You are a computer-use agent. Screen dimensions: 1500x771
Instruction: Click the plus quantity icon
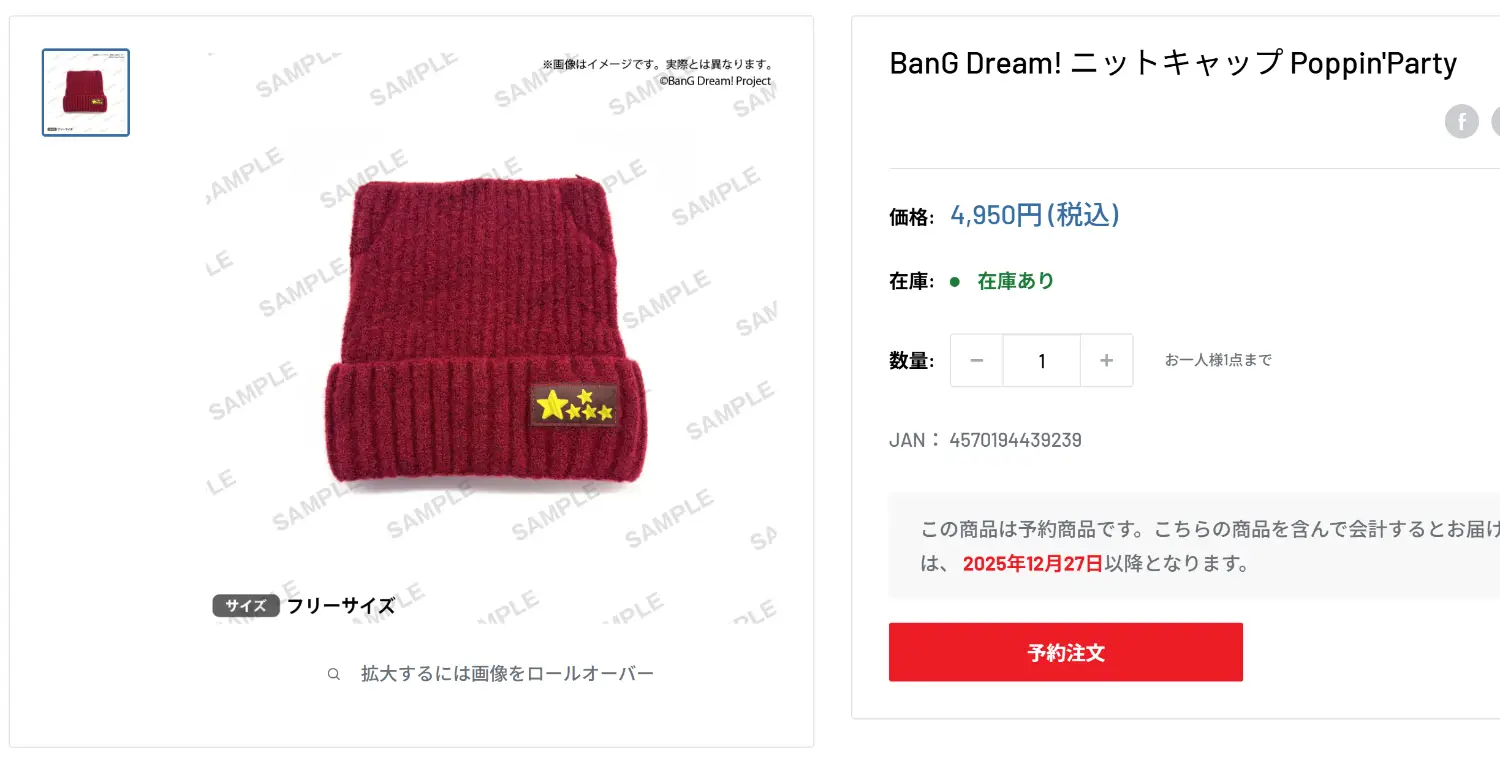pyautogui.click(x=1106, y=360)
